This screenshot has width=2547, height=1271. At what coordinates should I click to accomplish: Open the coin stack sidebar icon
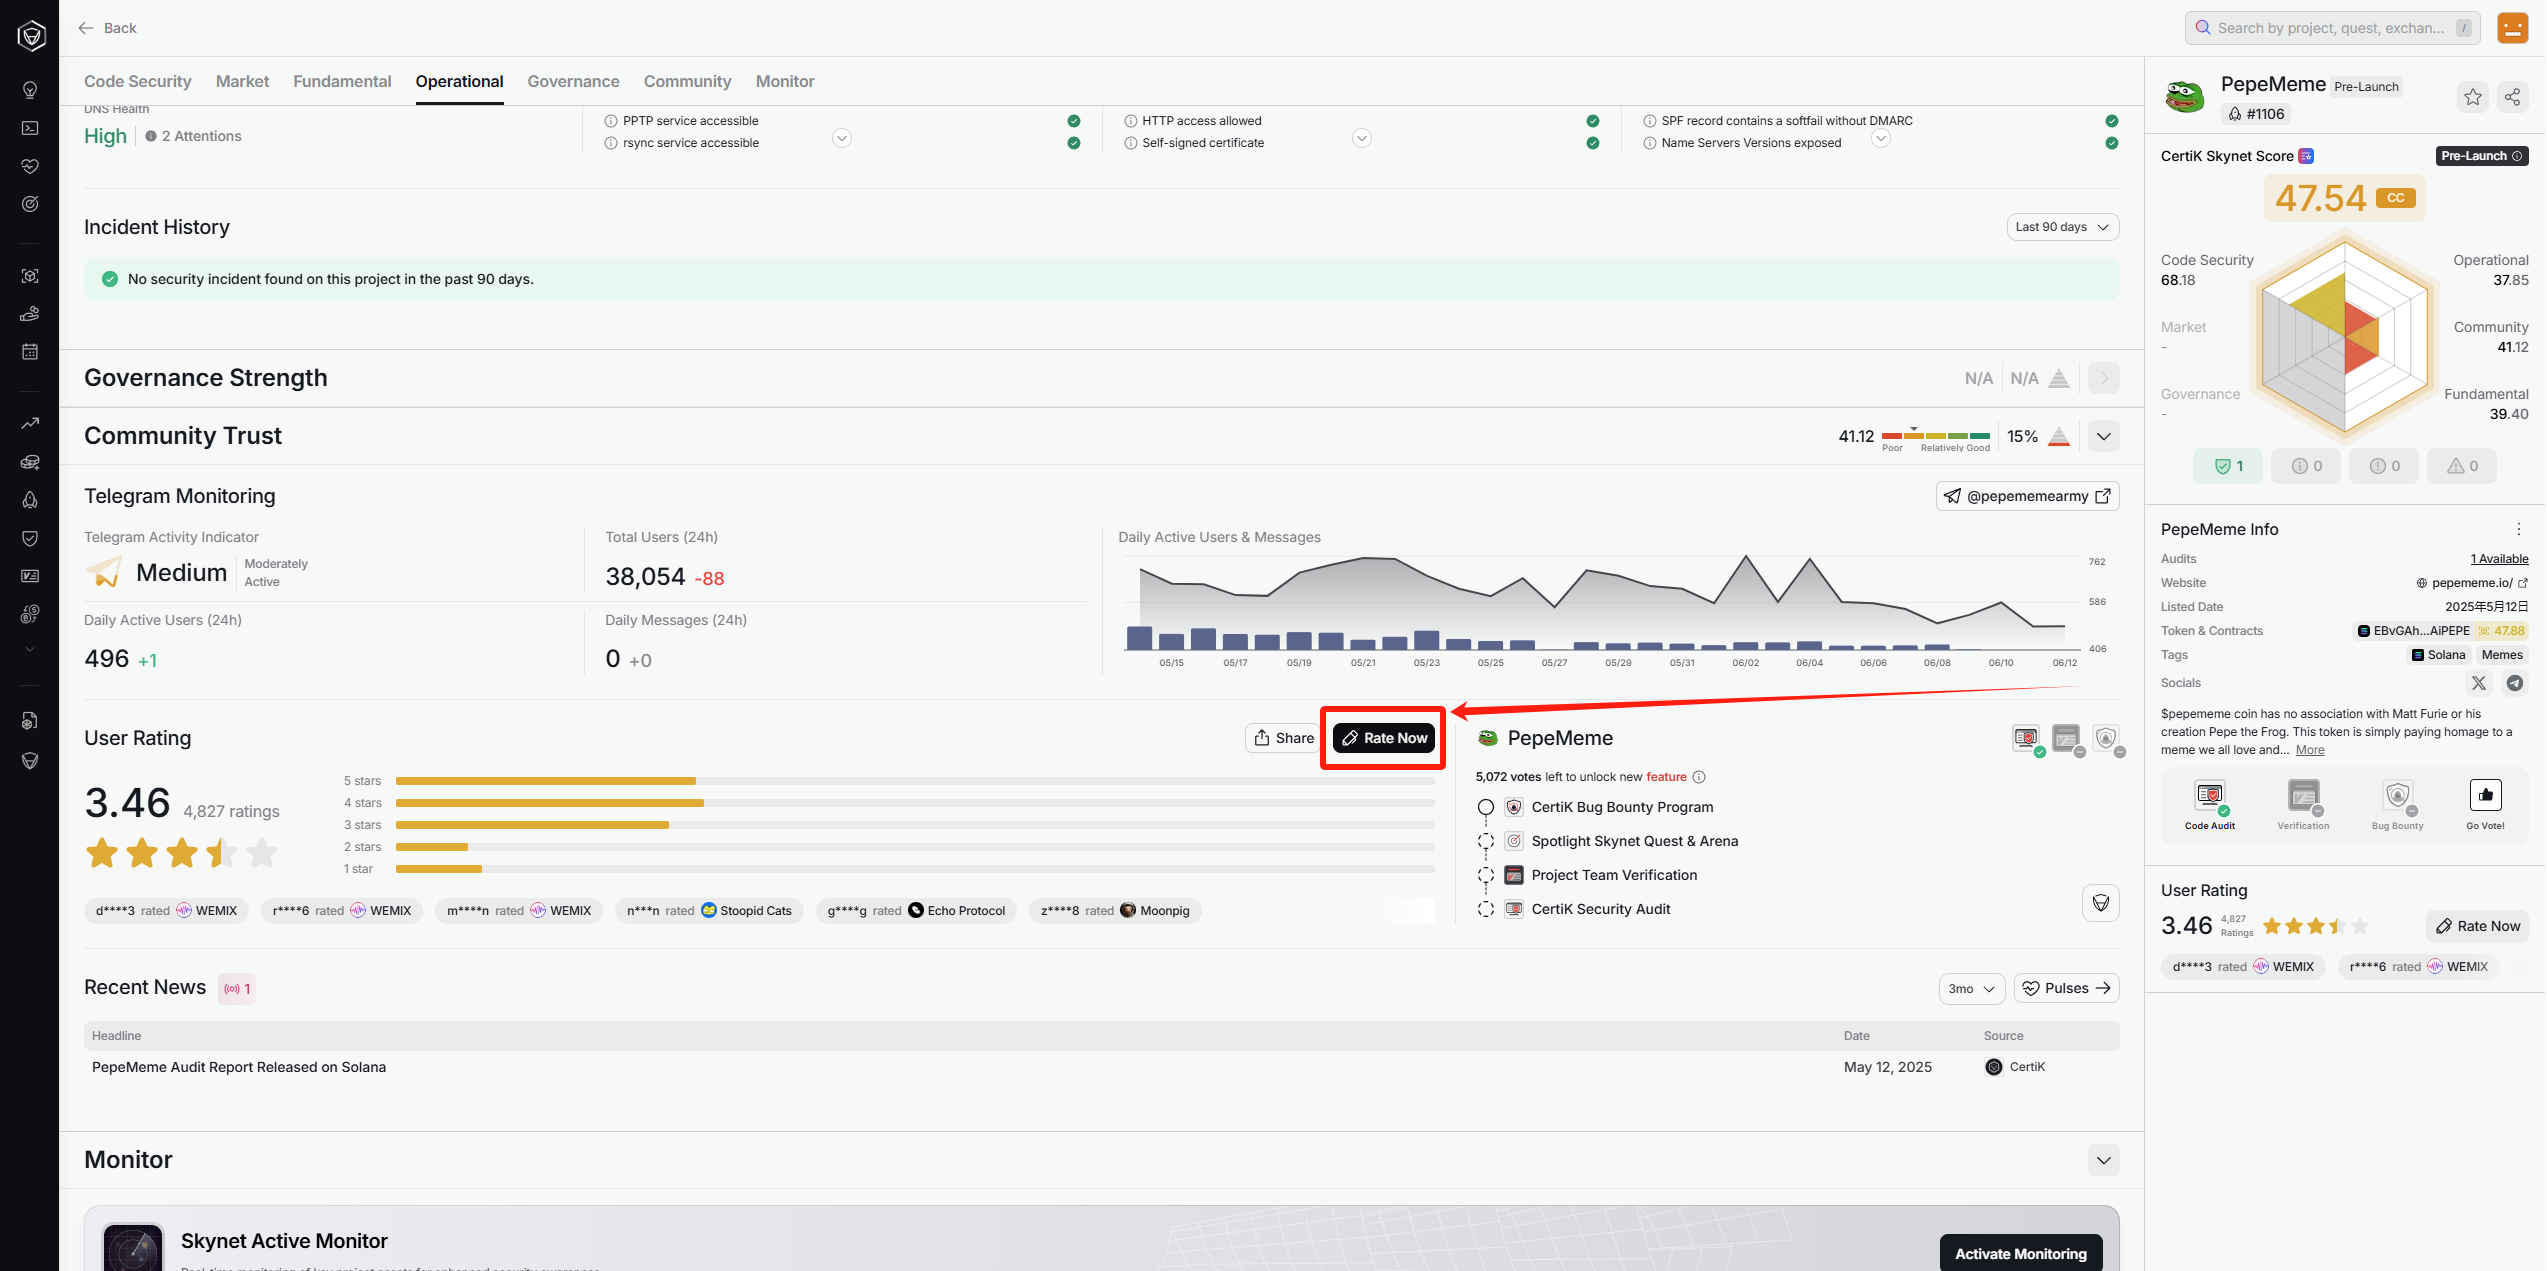30,462
